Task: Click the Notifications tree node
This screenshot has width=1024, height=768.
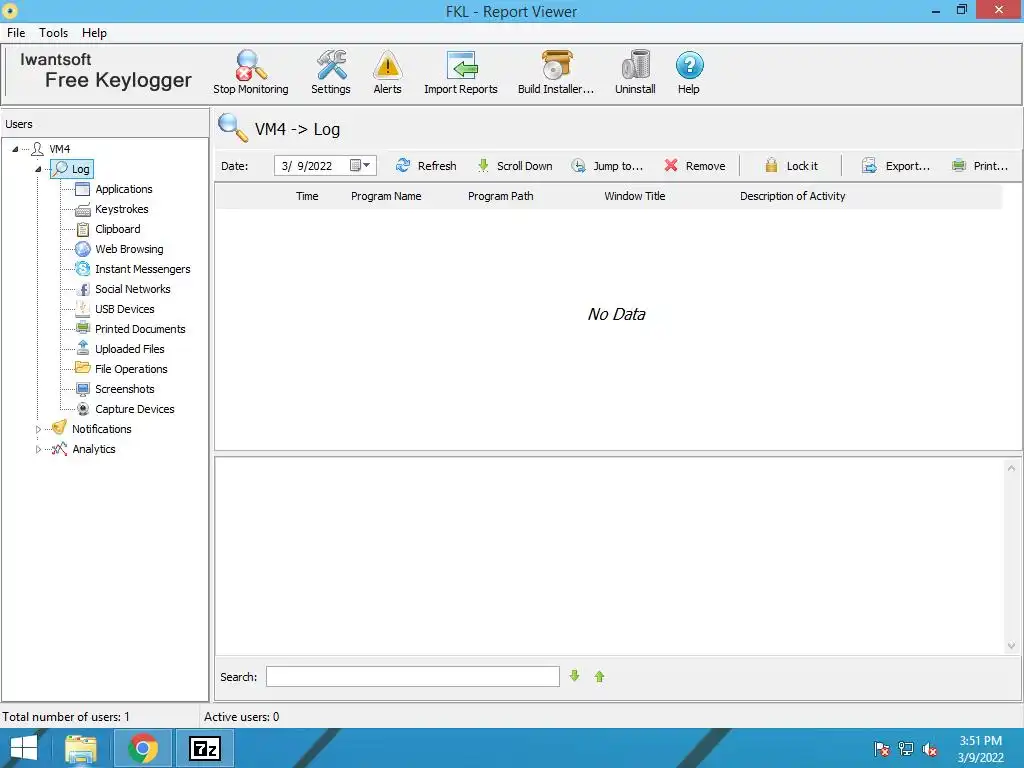Action: tap(101, 429)
